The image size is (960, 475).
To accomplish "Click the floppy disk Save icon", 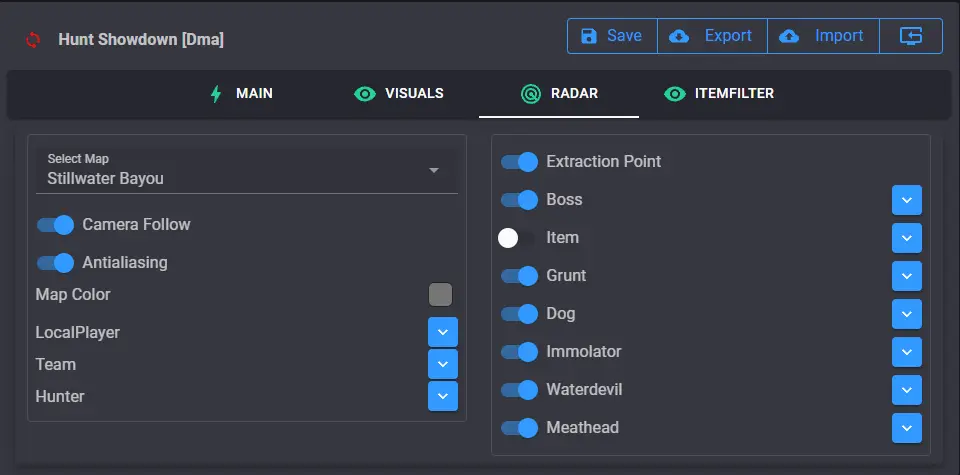I will click(588, 36).
